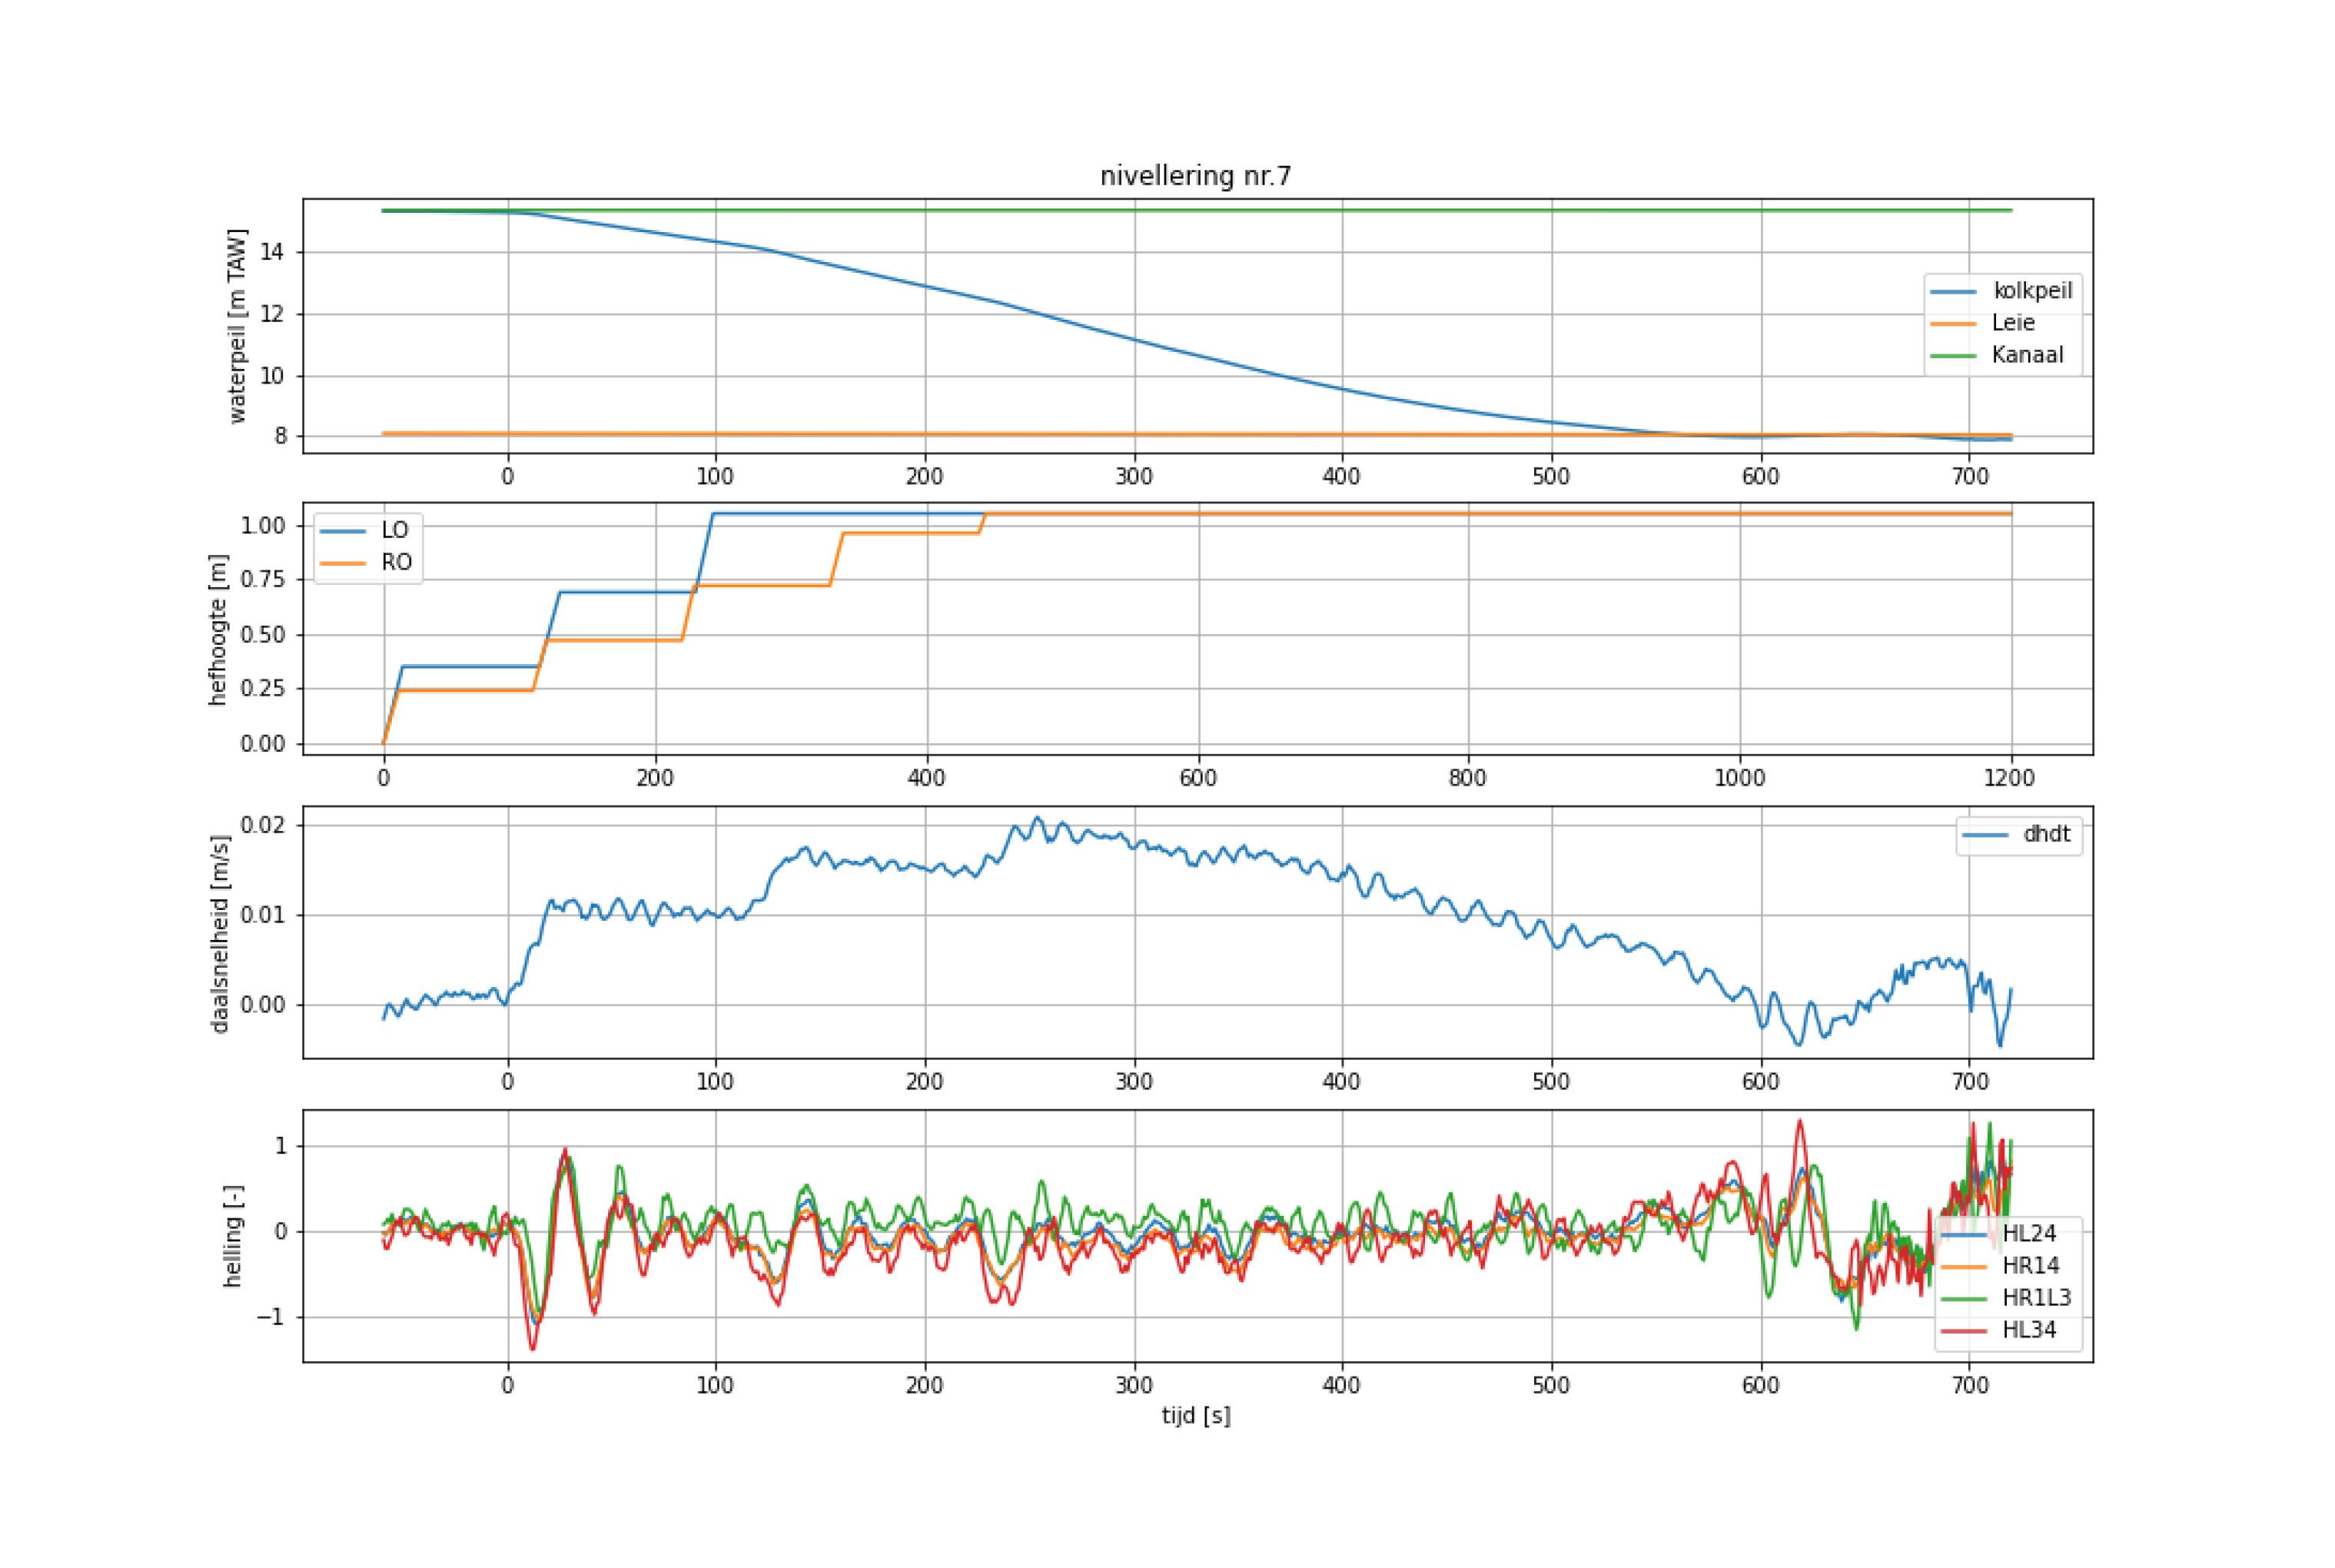The image size is (2335, 1568).
Task: Select the "kolkpeil" legend label
Action: (2033, 291)
